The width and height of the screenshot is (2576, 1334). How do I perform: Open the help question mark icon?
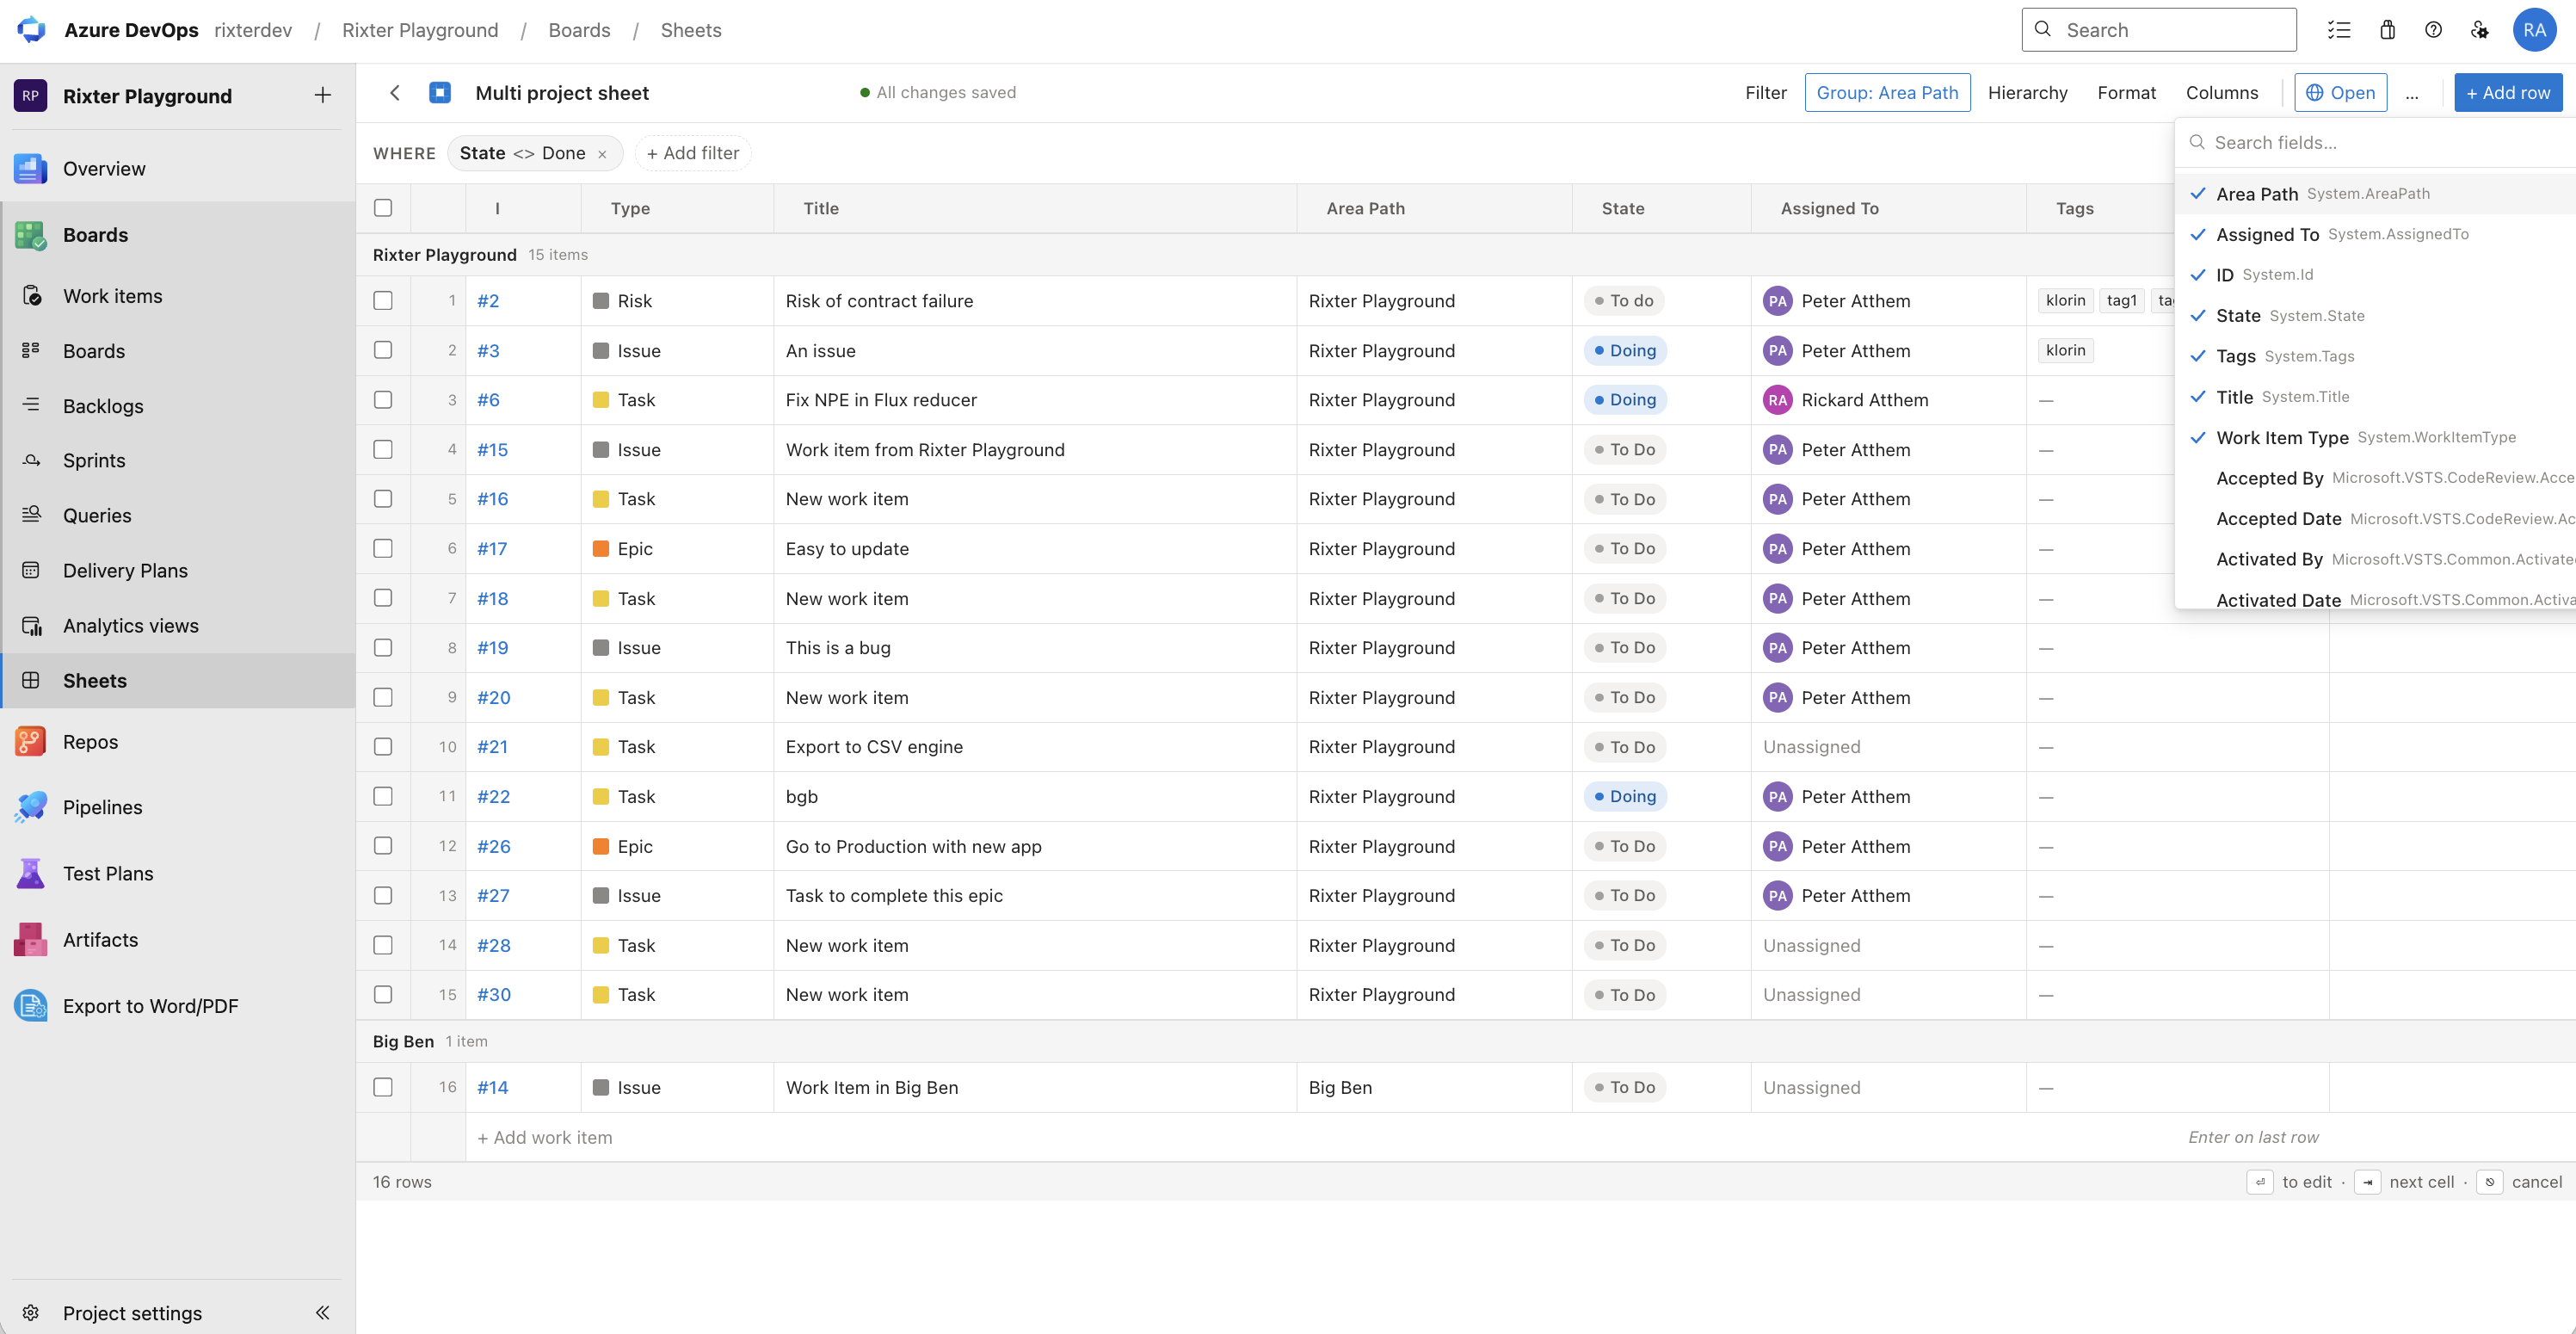2433,30
